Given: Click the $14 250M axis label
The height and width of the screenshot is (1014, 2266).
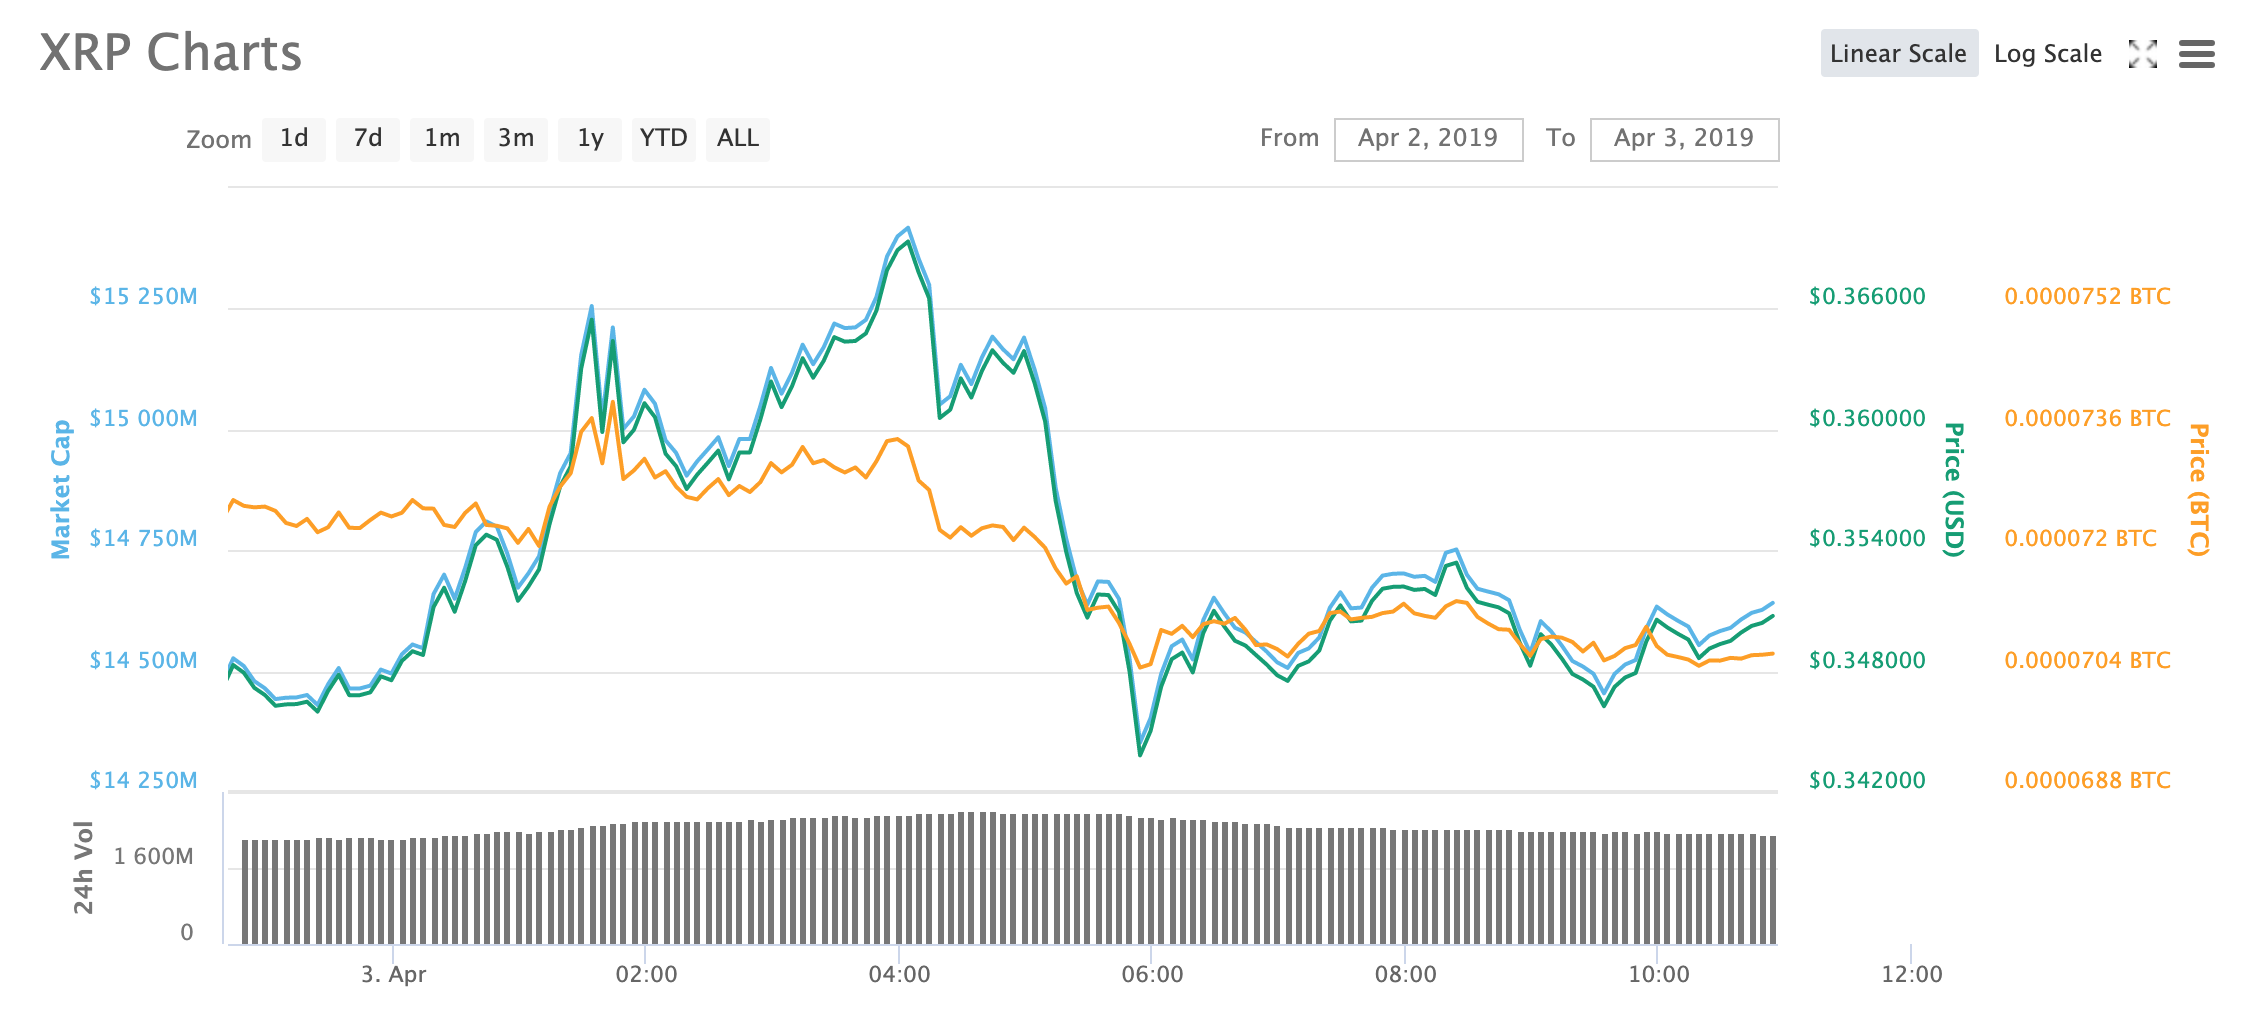Looking at the screenshot, I should [x=143, y=780].
